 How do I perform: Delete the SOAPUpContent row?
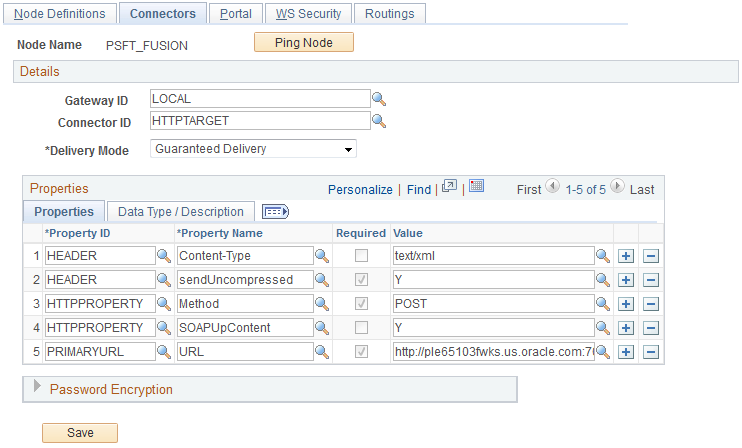click(x=651, y=328)
